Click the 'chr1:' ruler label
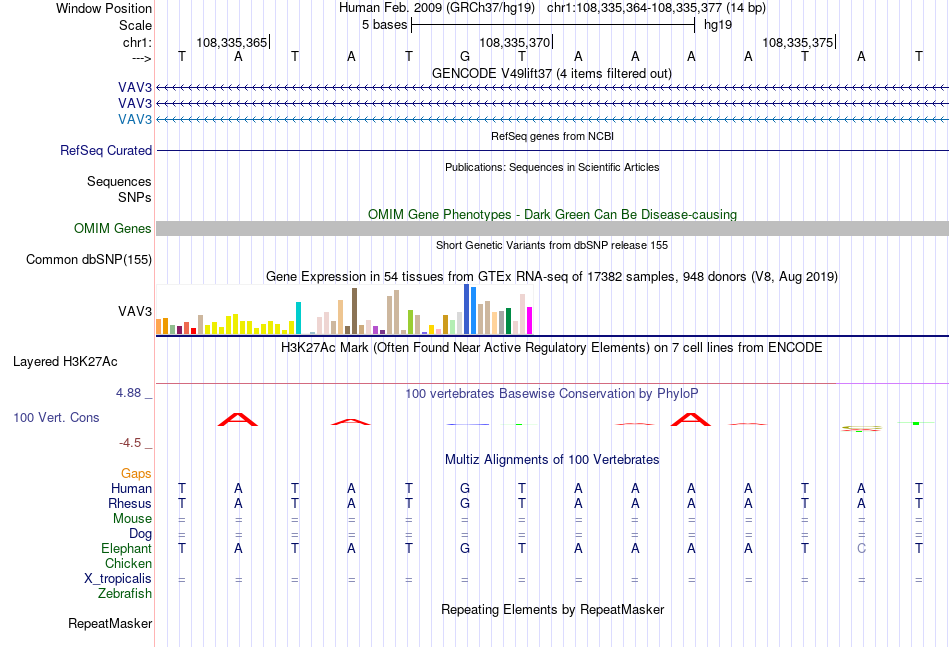Viewport: 950px width, 647px height. click(137, 42)
